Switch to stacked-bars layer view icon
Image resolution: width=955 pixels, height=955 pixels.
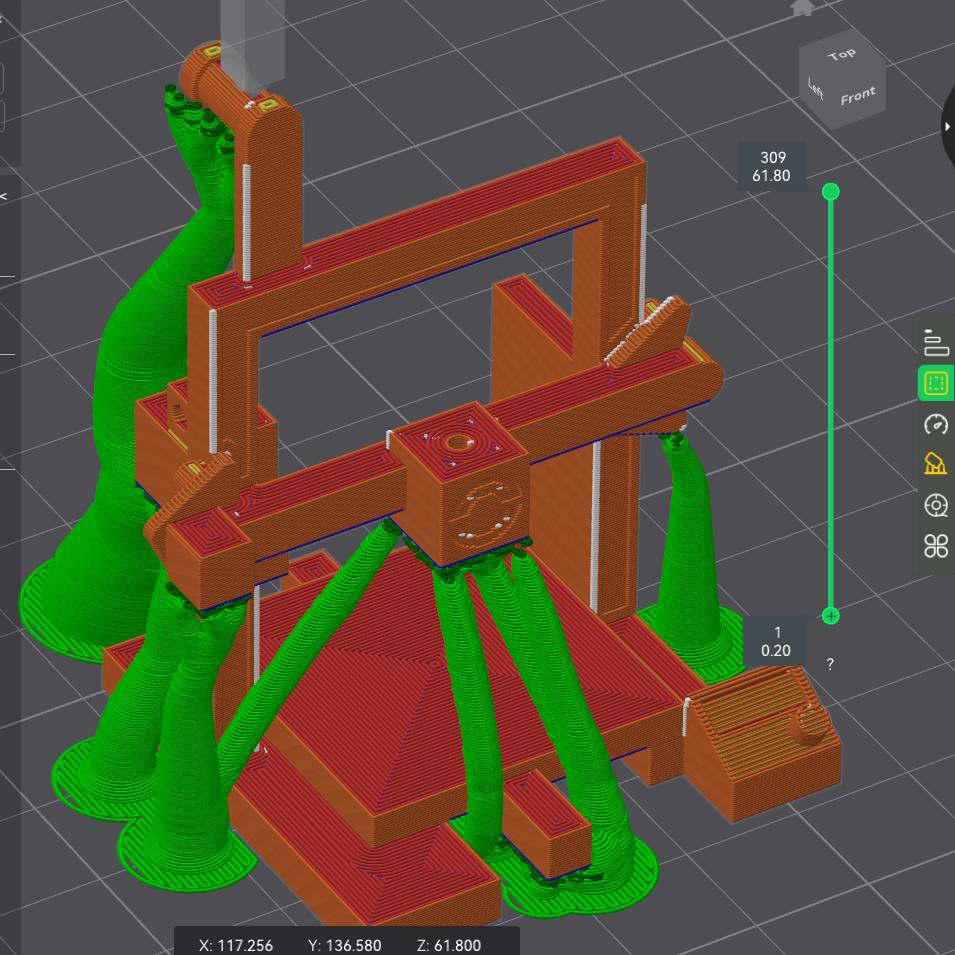click(936, 342)
